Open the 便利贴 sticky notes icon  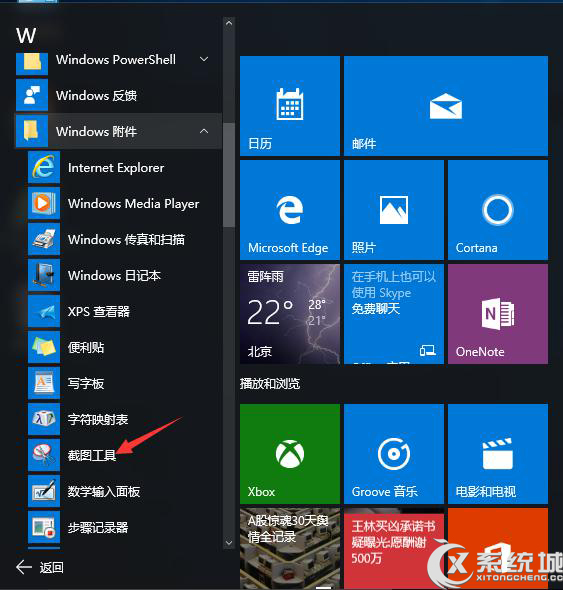tap(44, 347)
